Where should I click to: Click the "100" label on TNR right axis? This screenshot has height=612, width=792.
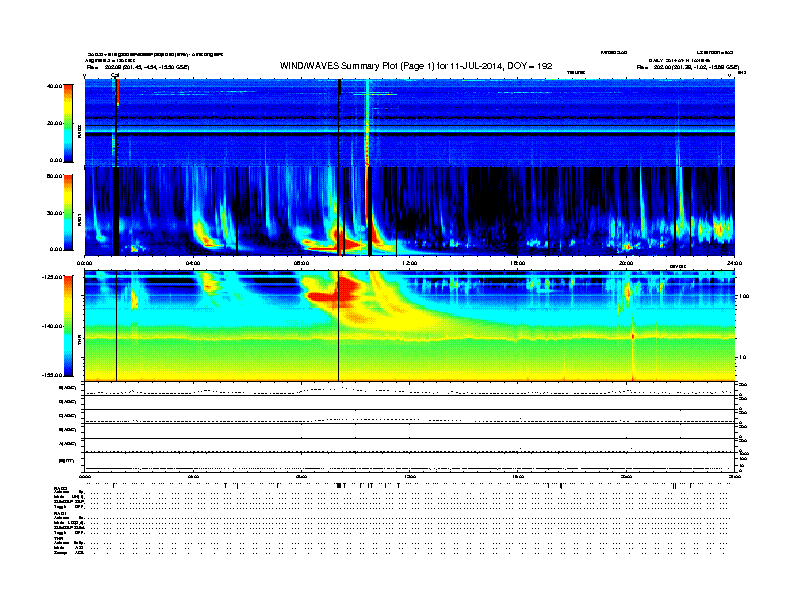744,296
